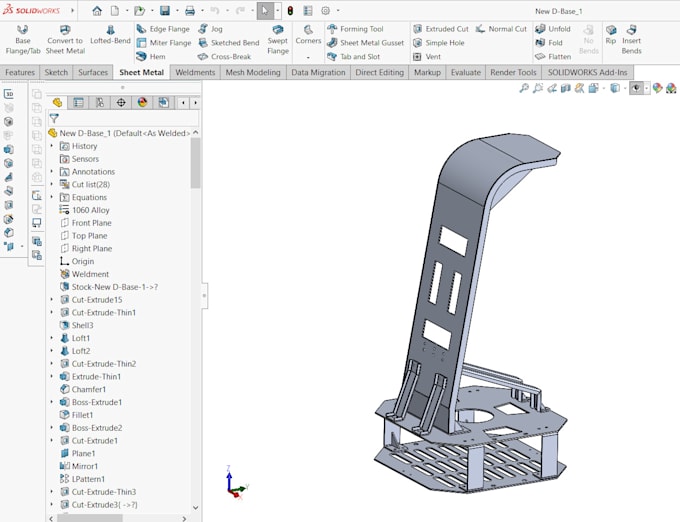Expand the Cut list(28) folder

click(x=52, y=184)
